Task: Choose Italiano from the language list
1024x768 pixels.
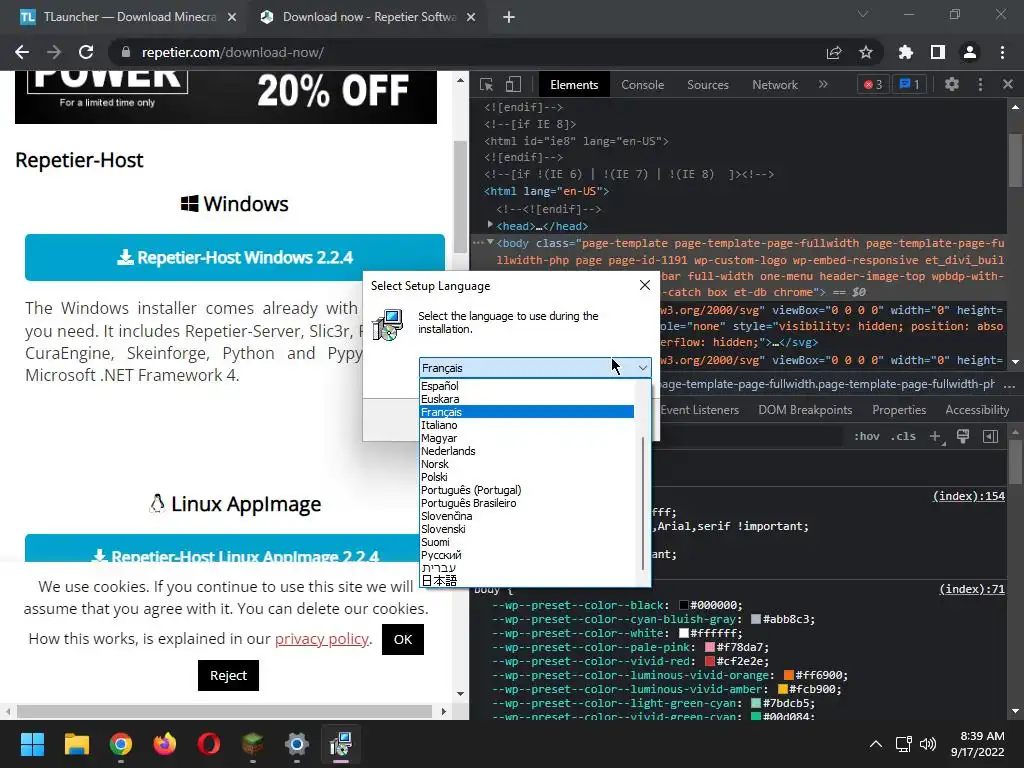Action: click(526, 425)
